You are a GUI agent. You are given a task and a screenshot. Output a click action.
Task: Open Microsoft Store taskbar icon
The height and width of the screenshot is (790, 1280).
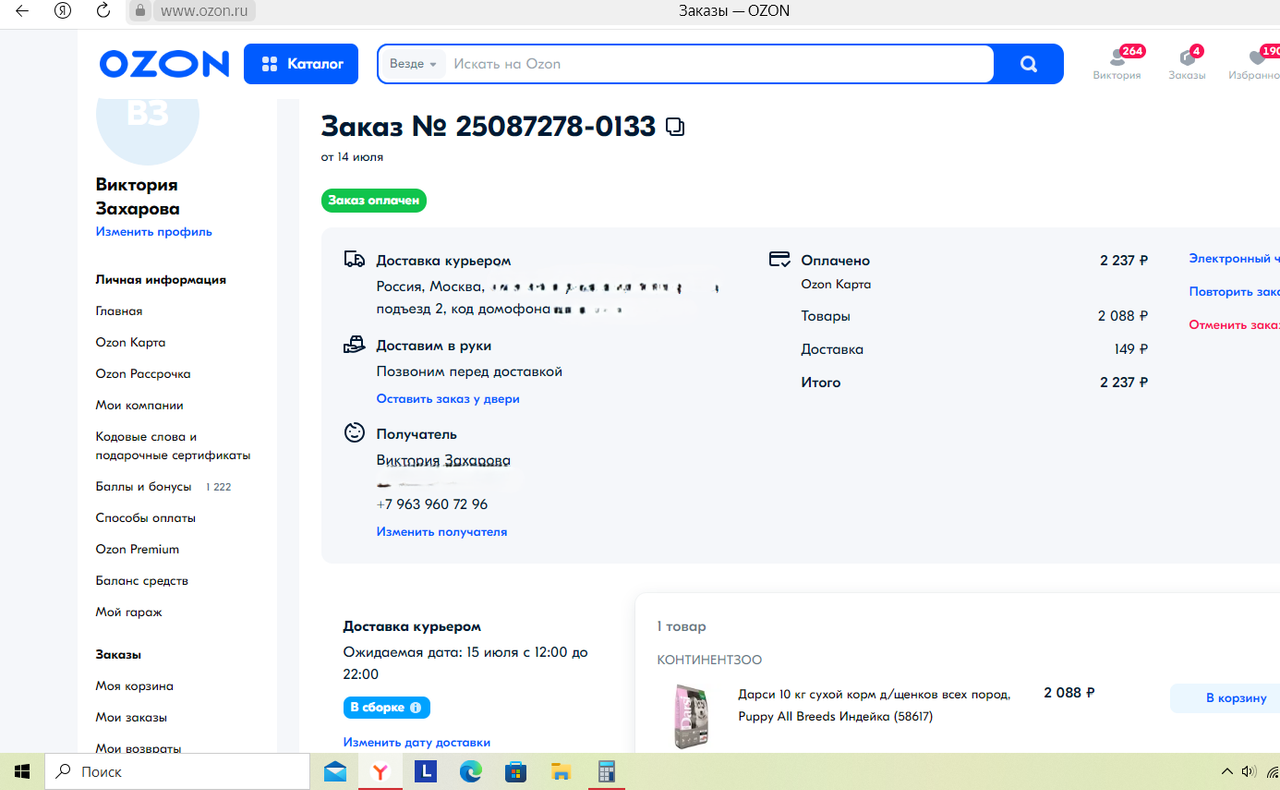pyautogui.click(x=515, y=771)
